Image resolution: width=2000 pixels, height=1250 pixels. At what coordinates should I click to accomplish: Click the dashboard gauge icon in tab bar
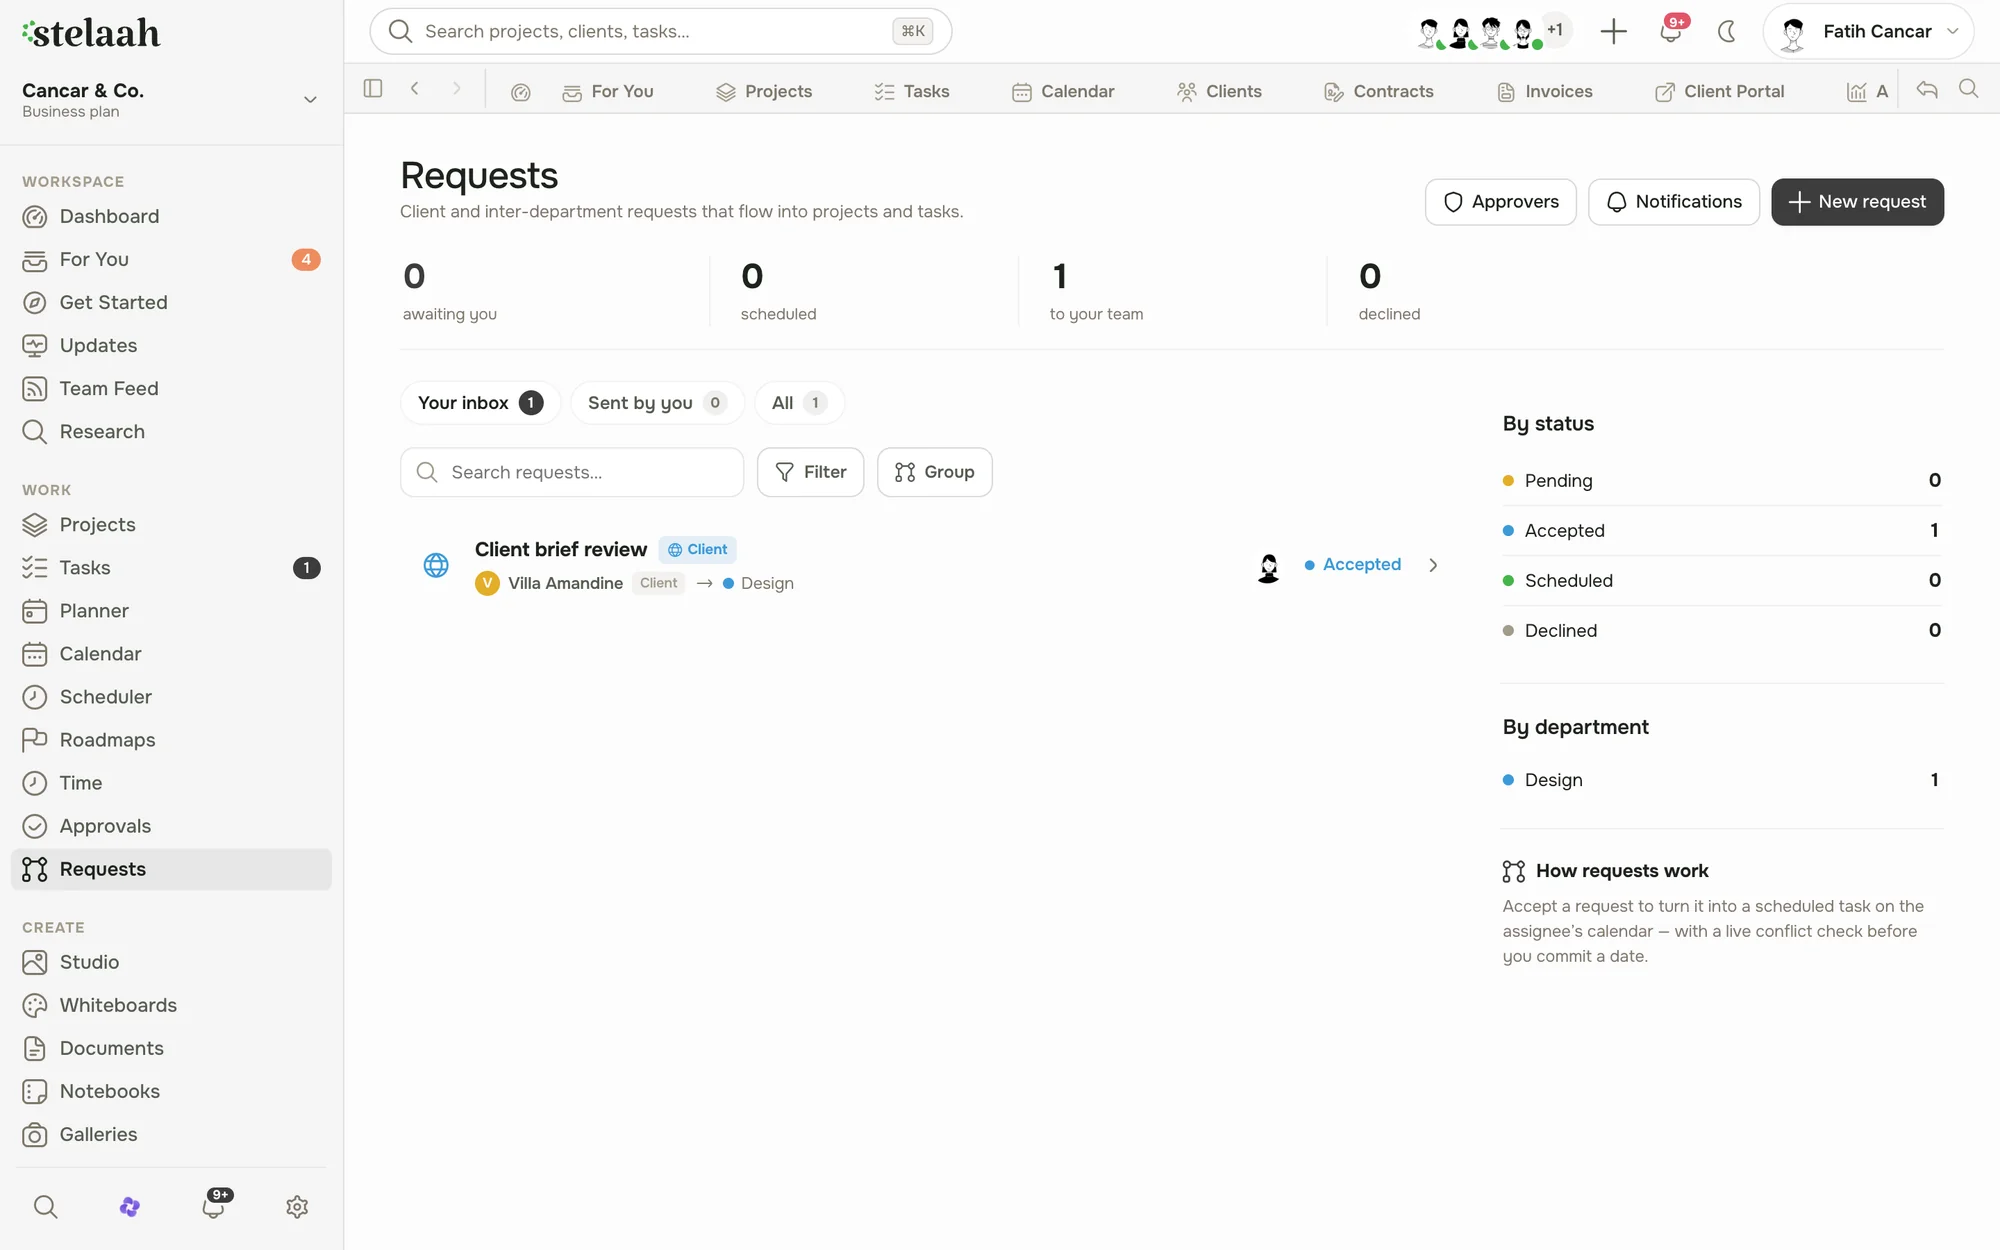pyautogui.click(x=520, y=92)
